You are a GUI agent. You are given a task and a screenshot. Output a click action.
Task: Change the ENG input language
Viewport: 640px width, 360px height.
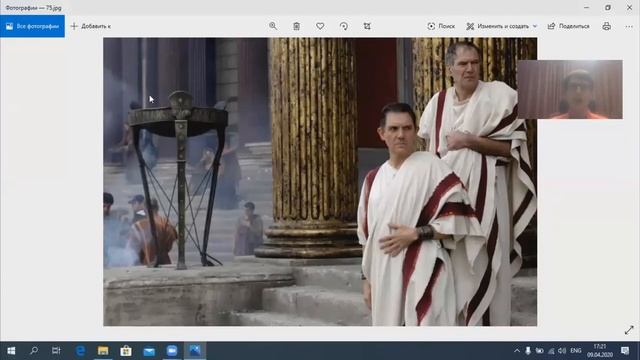click(576, 351)
